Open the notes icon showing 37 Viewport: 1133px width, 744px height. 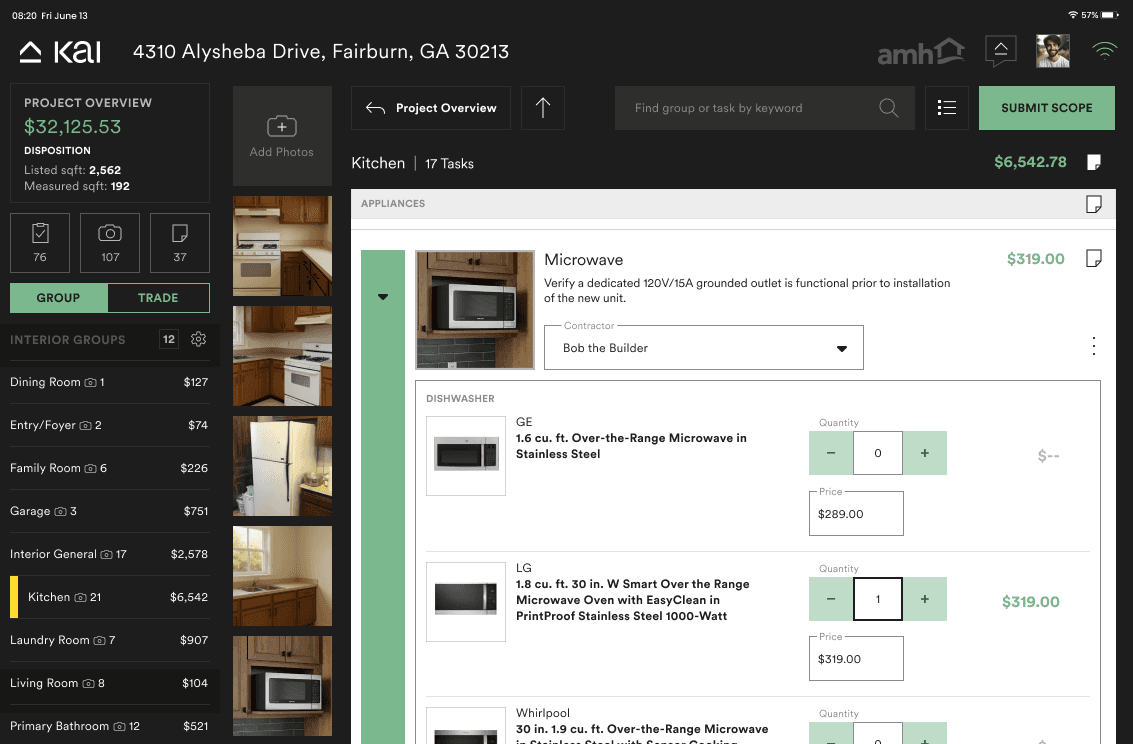(x=180, y=243)
